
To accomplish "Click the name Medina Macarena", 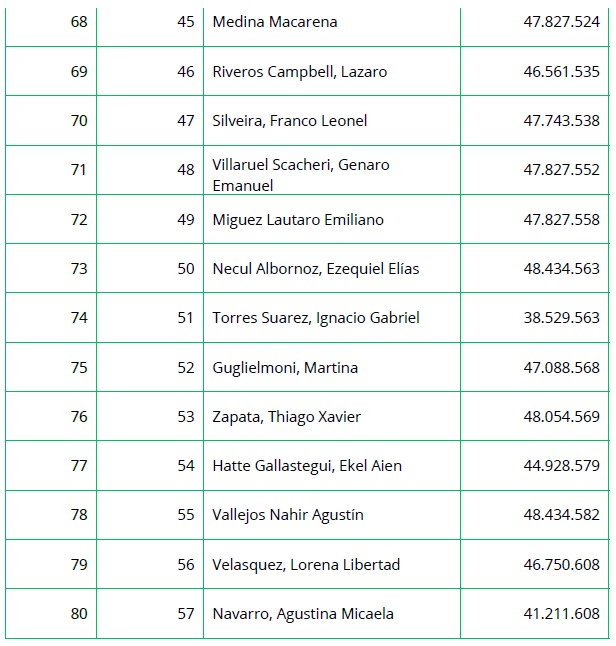I will pos(275,22).
